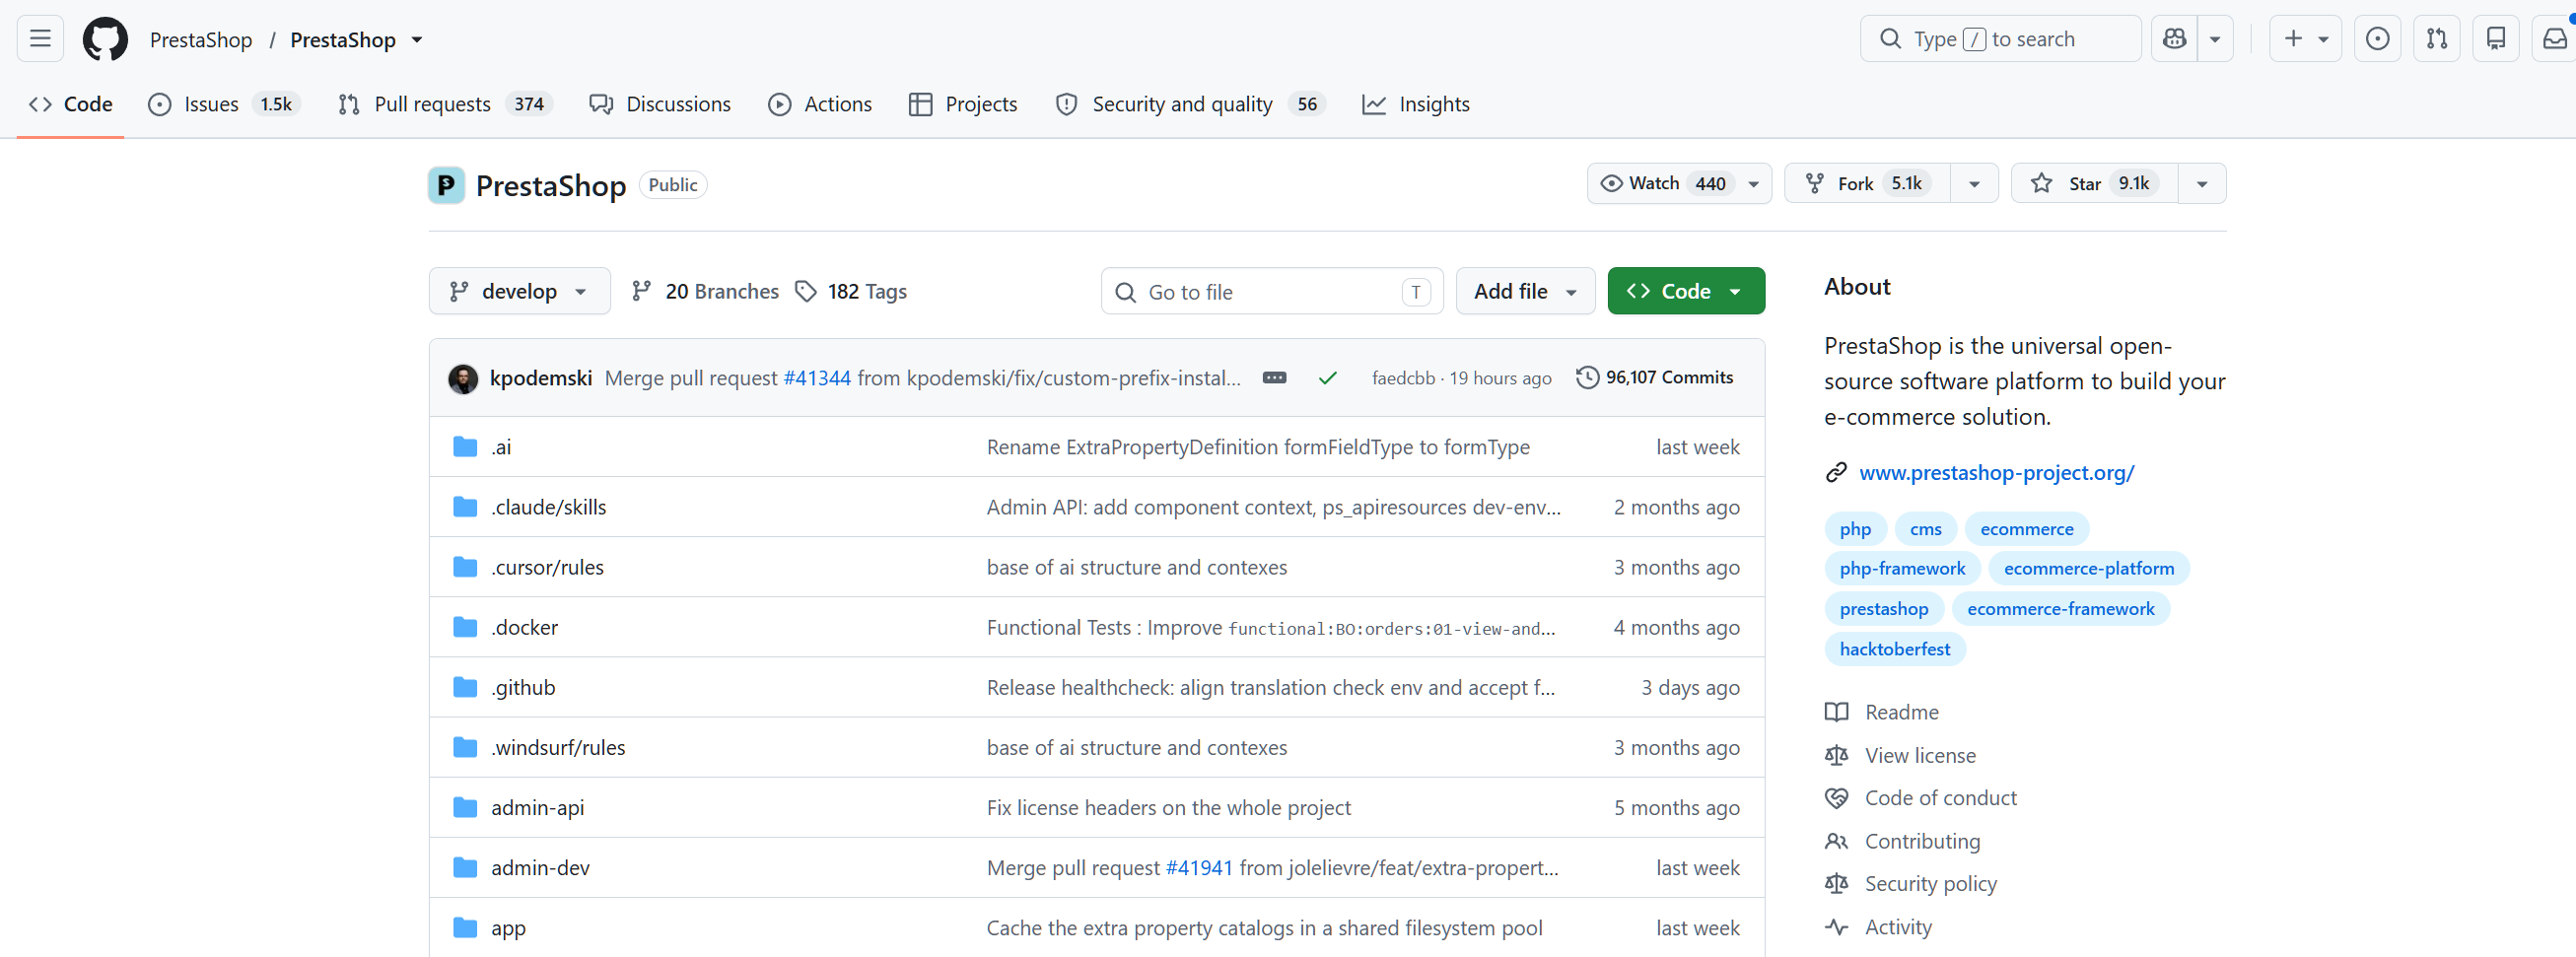Switch to the Issues tab
This screenshot has width=2576, height=957.
[224, 104]
